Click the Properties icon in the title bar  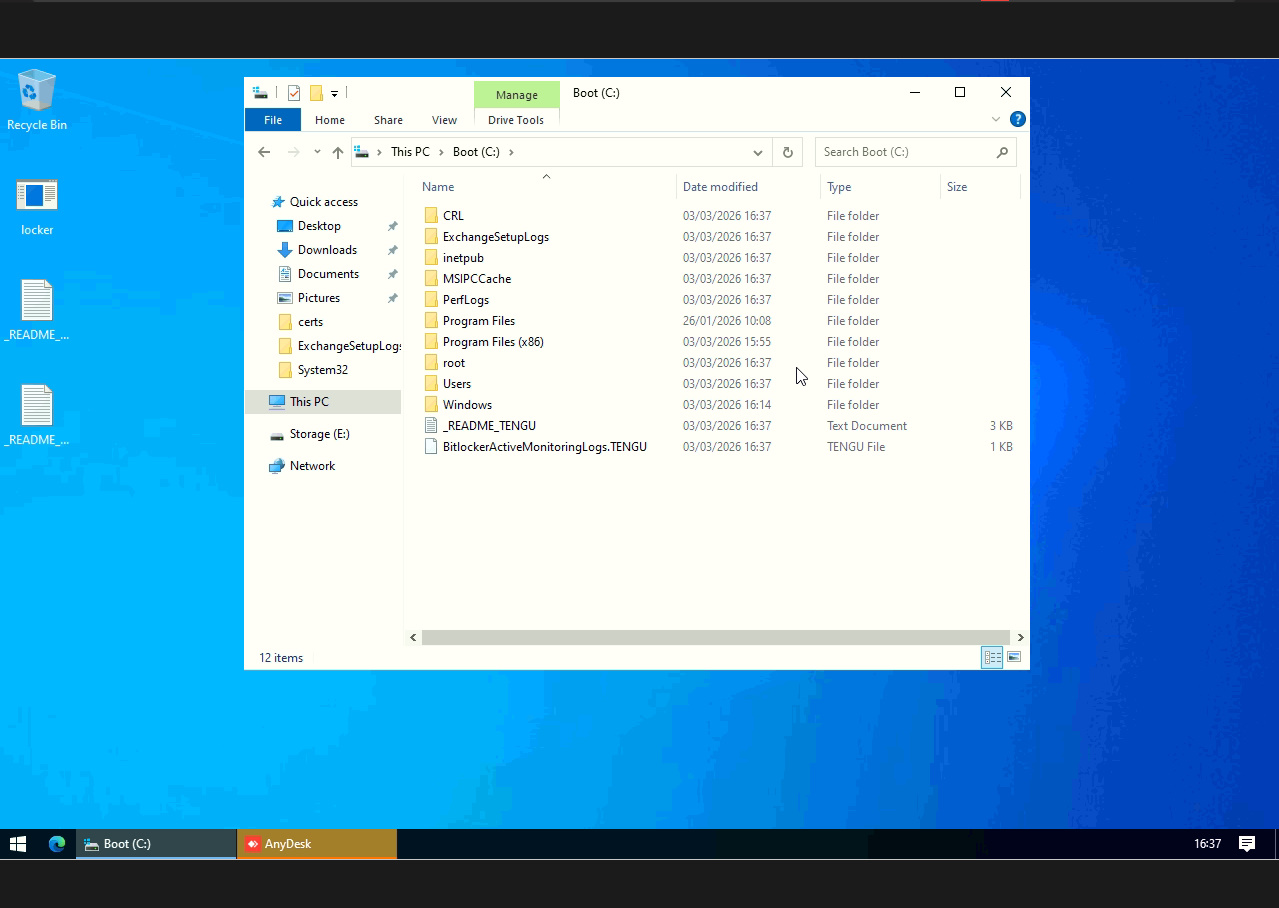tap(294, 93)
